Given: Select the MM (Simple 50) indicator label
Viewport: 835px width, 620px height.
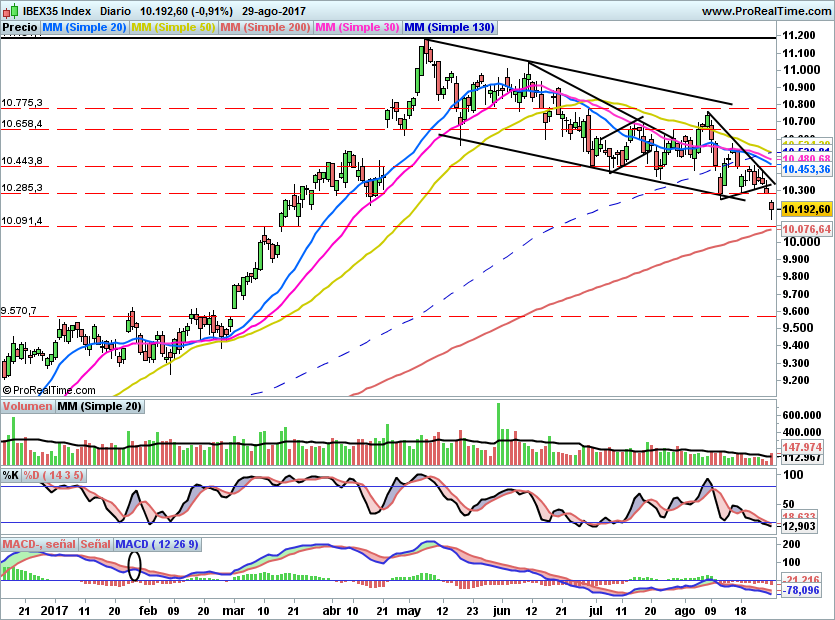Looking at the screenshot, I should pos(173,27).
